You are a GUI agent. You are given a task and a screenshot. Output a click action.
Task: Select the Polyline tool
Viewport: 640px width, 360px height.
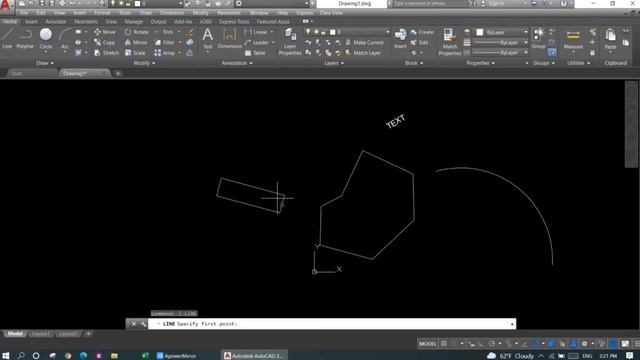click(x=25, y=39)
